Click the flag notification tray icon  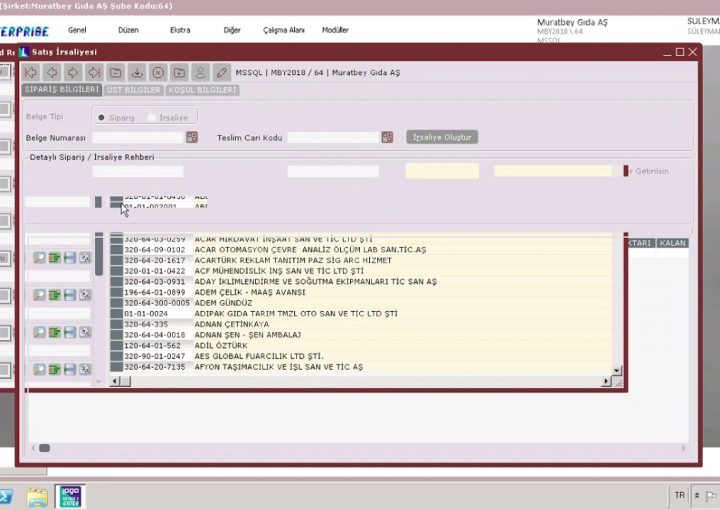click(x=710, y=496)
